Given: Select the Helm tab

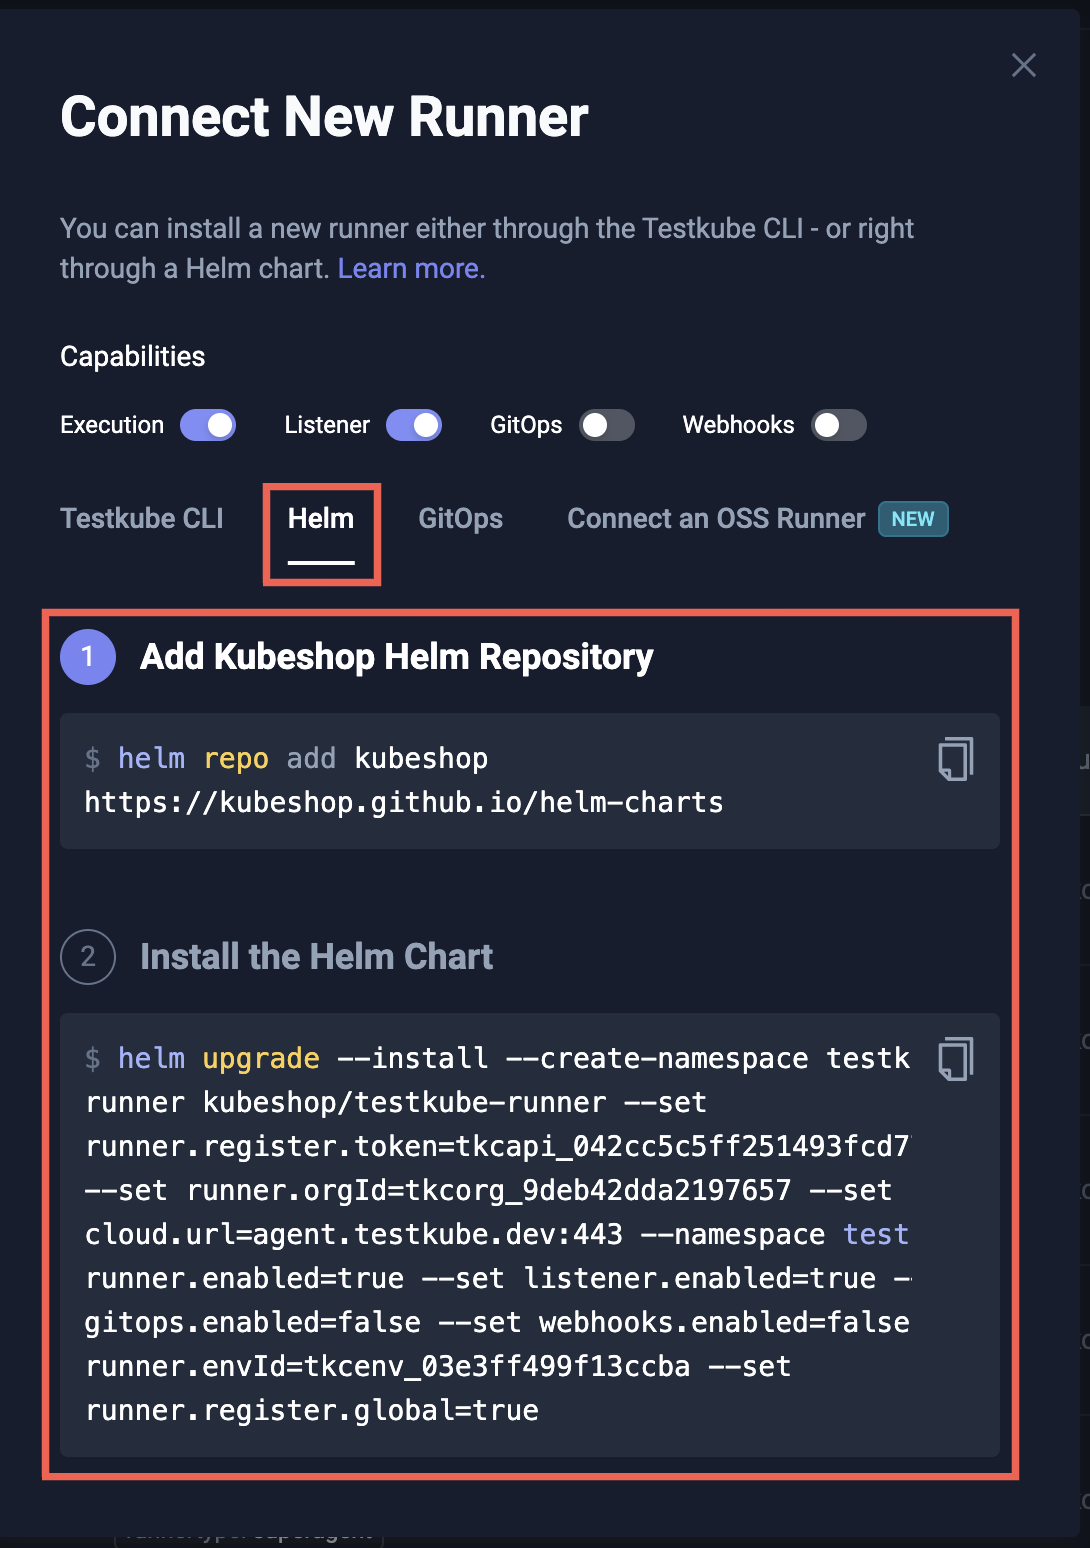Looking at the screenshot, I should click(x=321, y=518).
